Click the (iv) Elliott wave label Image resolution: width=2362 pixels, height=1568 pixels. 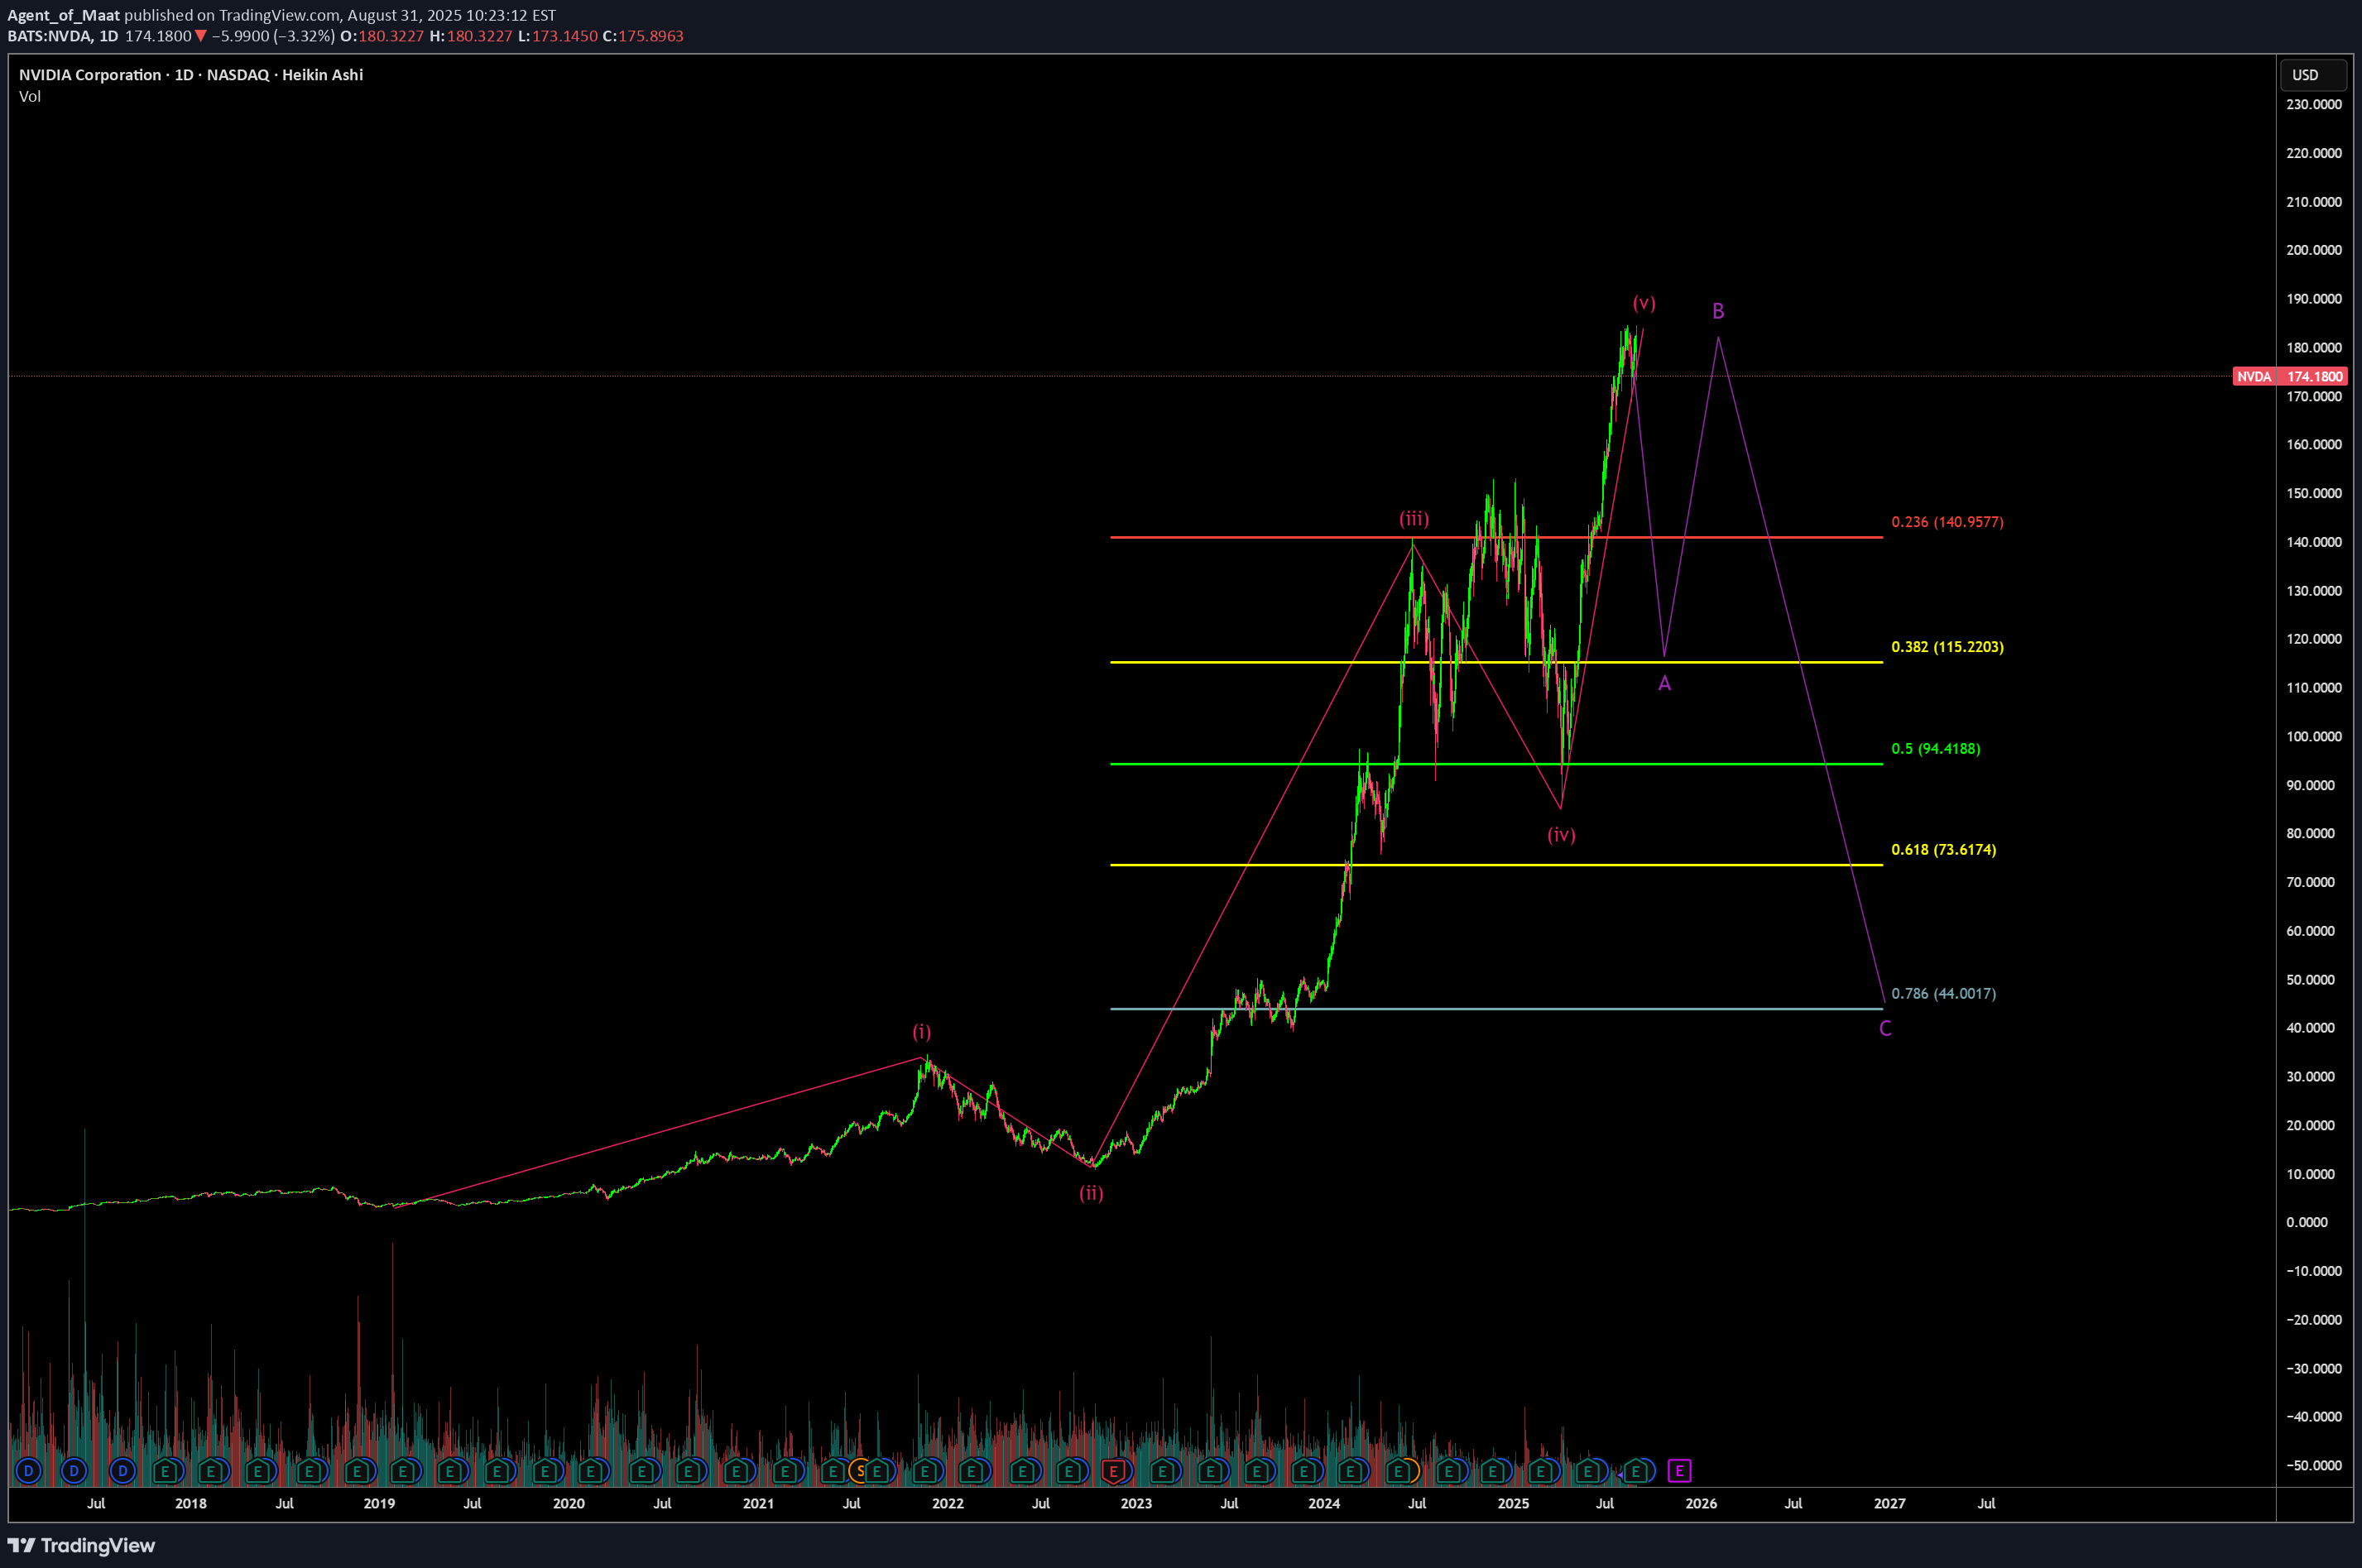click(x=1561, y=835)
